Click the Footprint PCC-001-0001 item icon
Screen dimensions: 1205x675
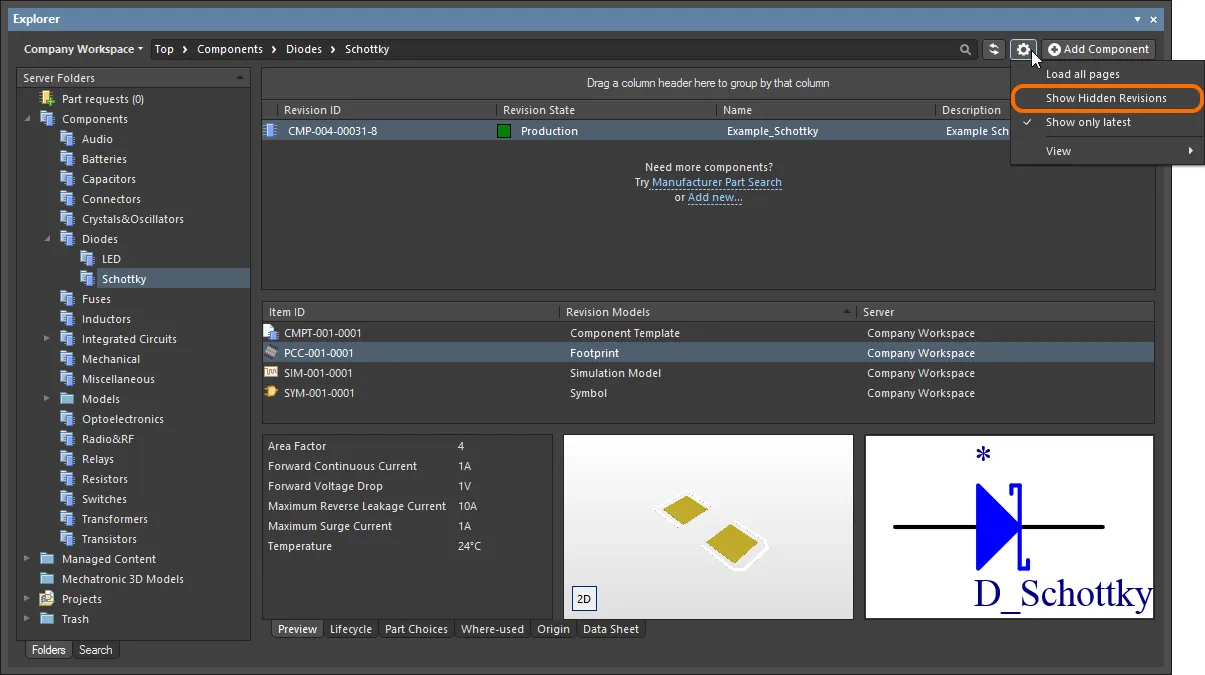[270, 352]
